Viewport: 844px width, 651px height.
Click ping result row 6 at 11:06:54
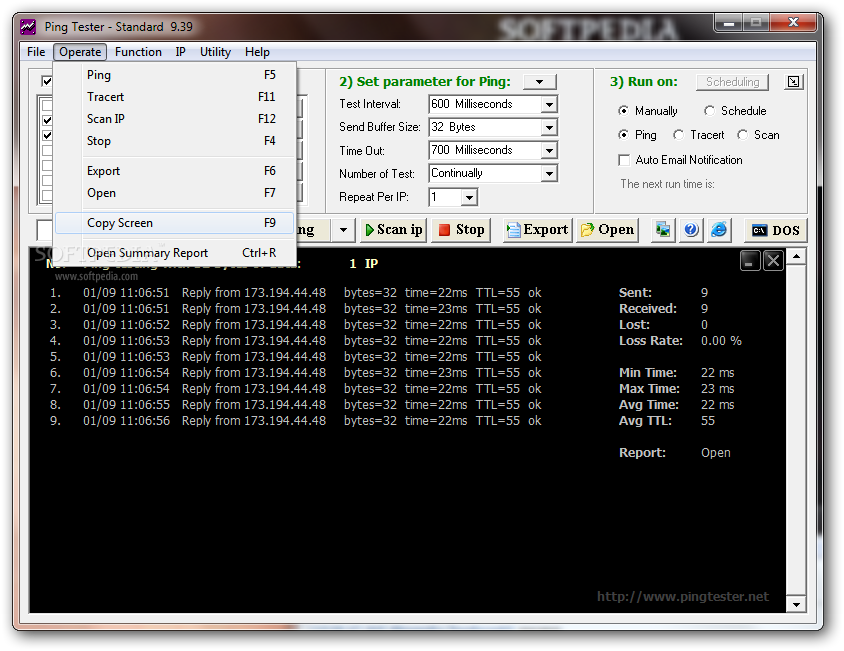pyautogui.click(x=296, y=373)
